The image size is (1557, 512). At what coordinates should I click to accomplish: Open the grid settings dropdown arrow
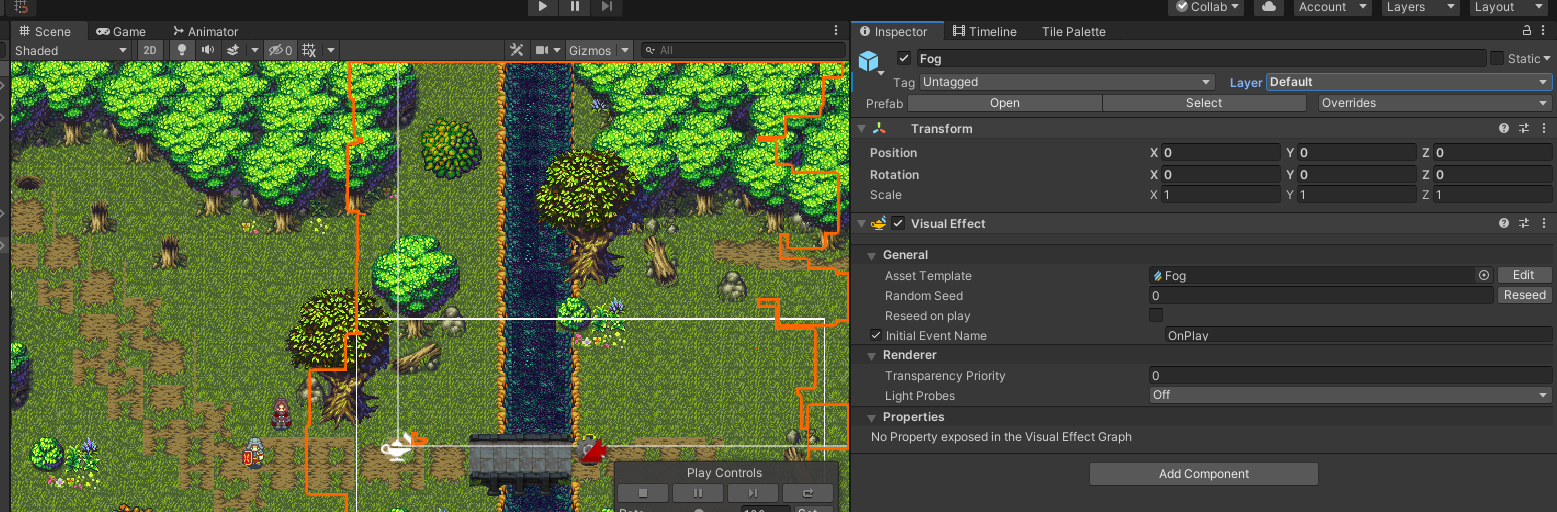pyautogui.click(x=331, y=50)
